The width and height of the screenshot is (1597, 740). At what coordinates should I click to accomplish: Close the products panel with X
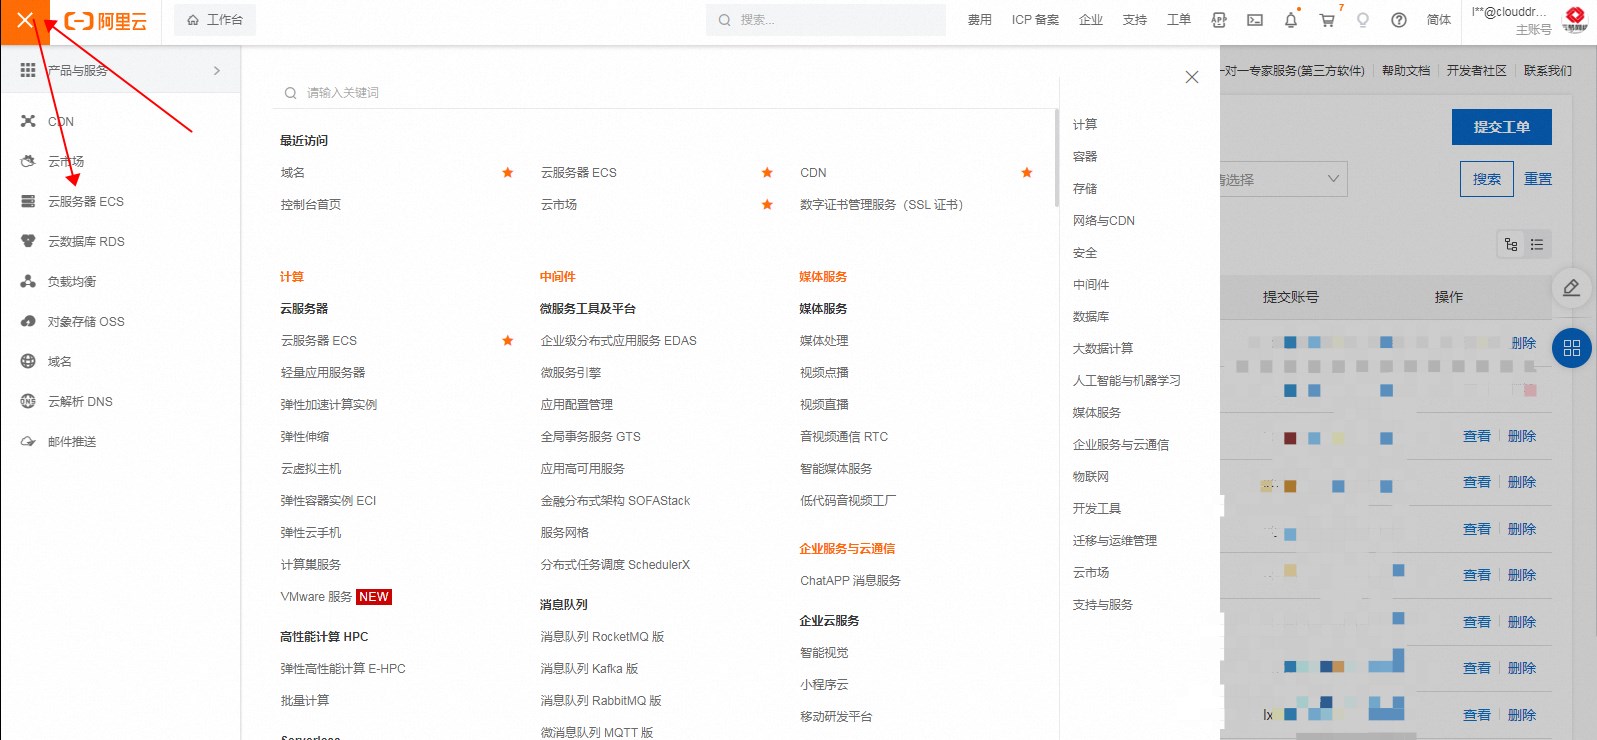click(1192, 77)
